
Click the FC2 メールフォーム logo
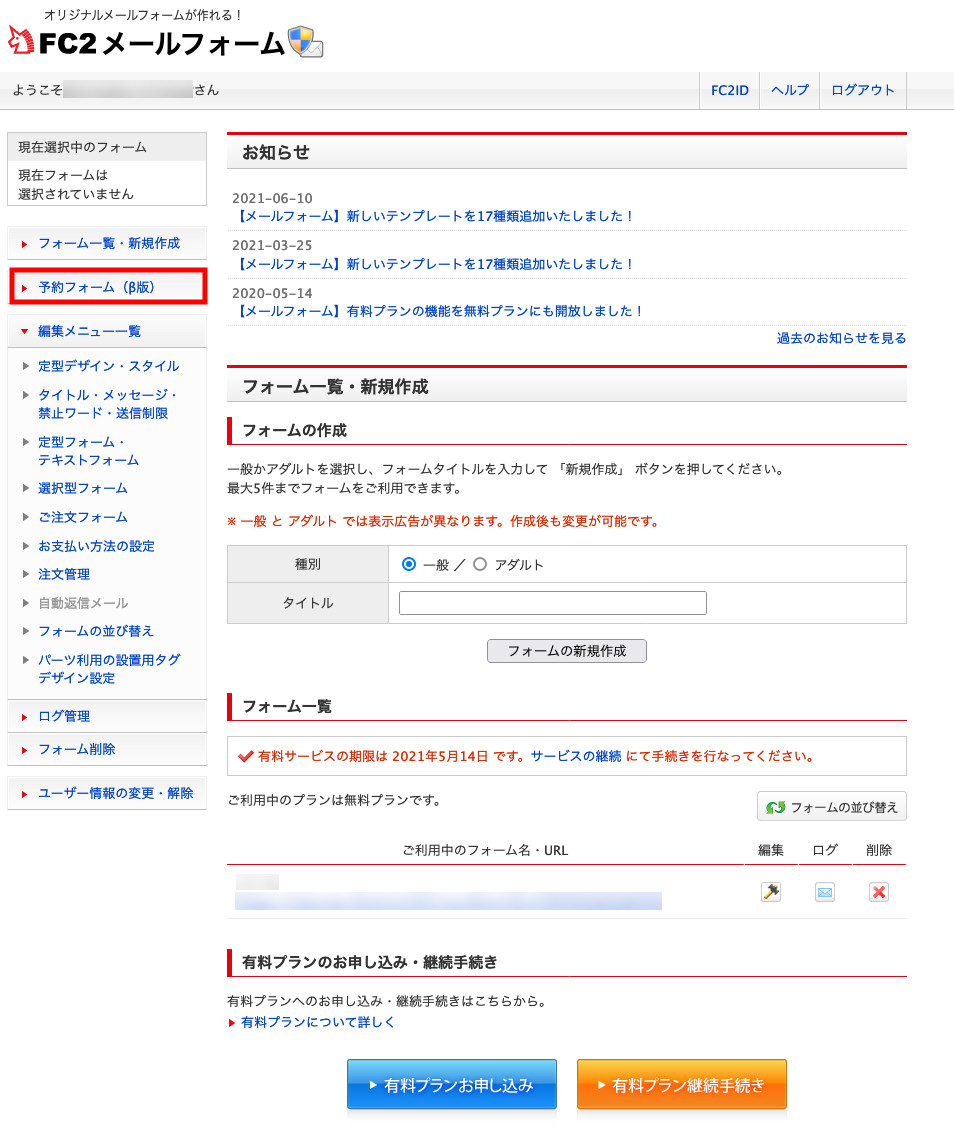(165, 42)
